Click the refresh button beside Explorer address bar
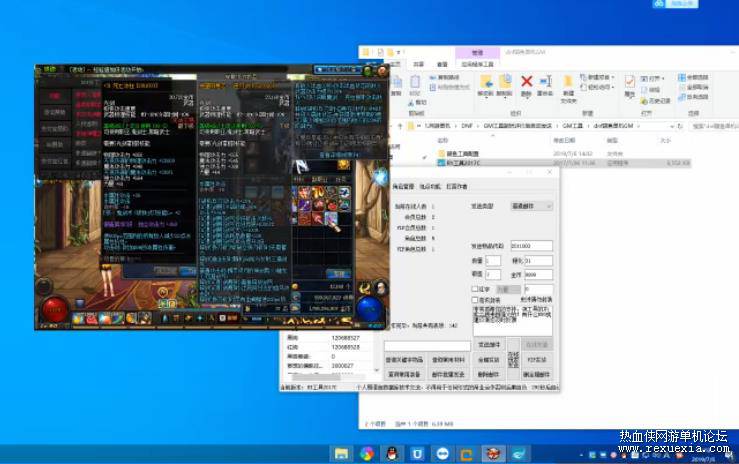The height and width of the screenshot is (464, 739). pyautogui.click(x=680, y=126)
